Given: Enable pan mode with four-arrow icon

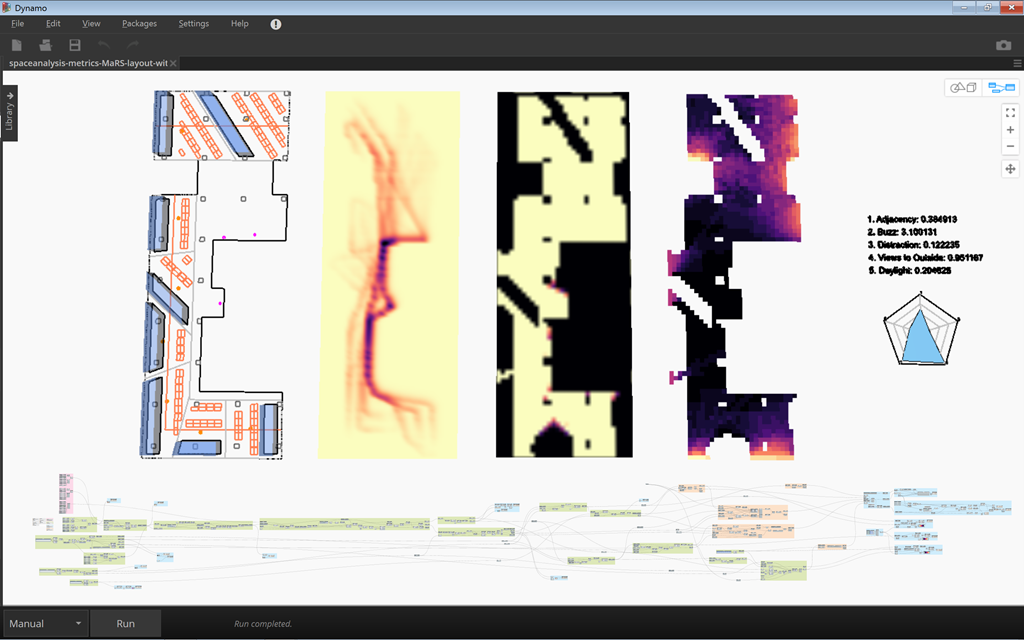Looking at the screenshot, I should click(x=1010, y=169).
